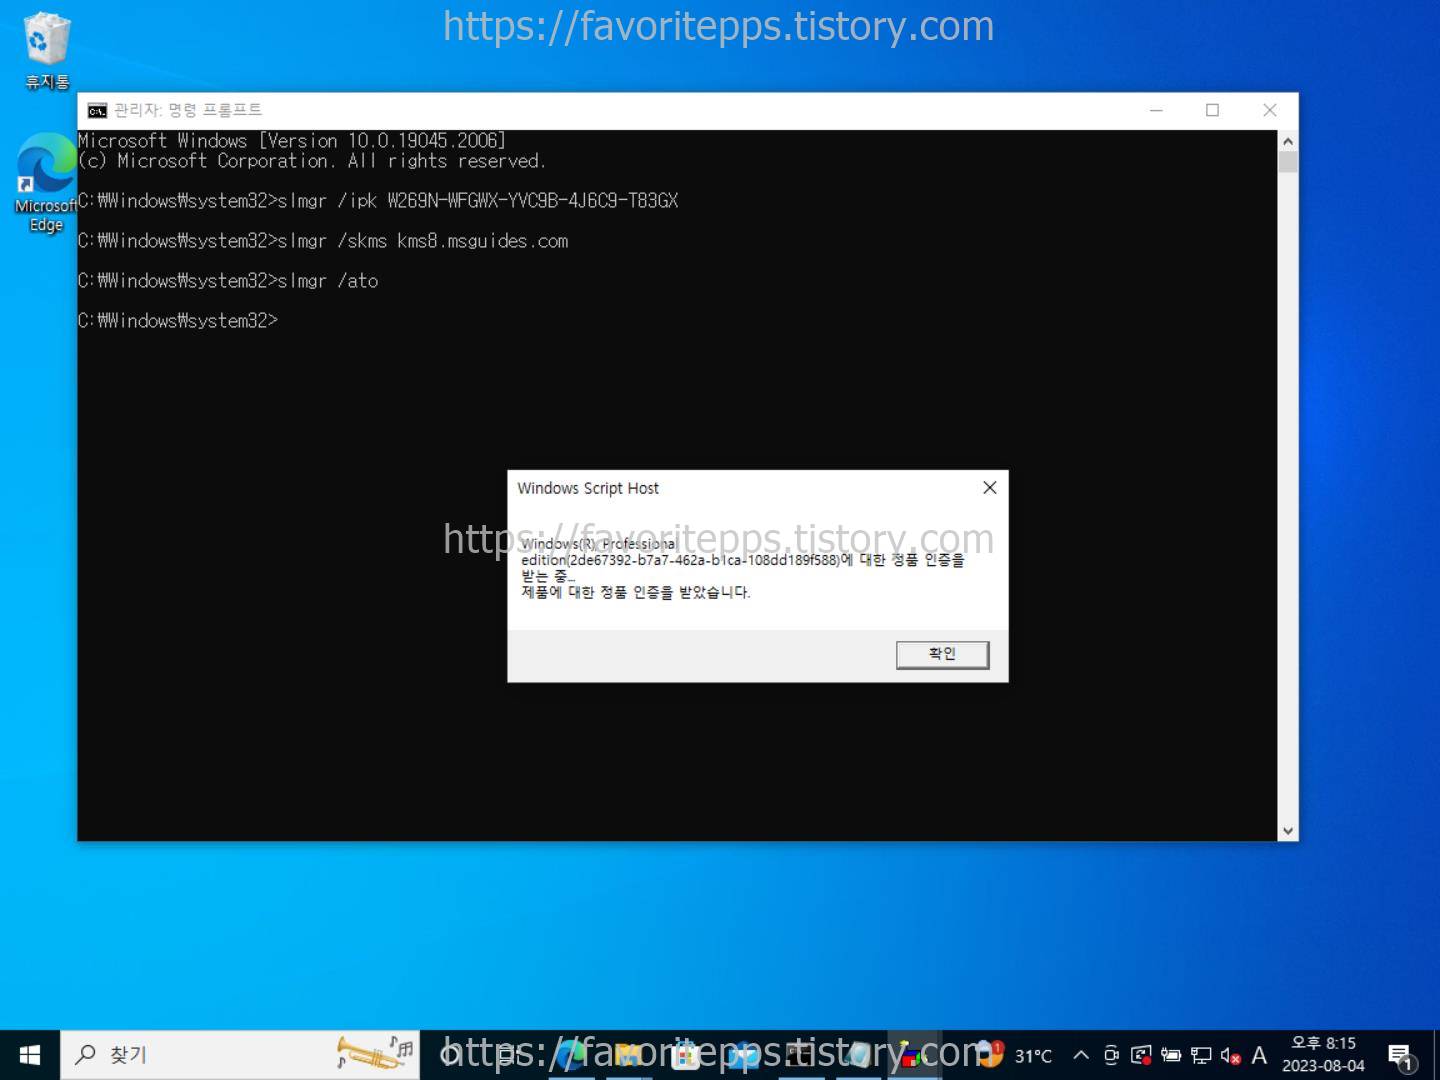Select the 휴지통 Recycle Bin desktop icon

coord(46,50)
